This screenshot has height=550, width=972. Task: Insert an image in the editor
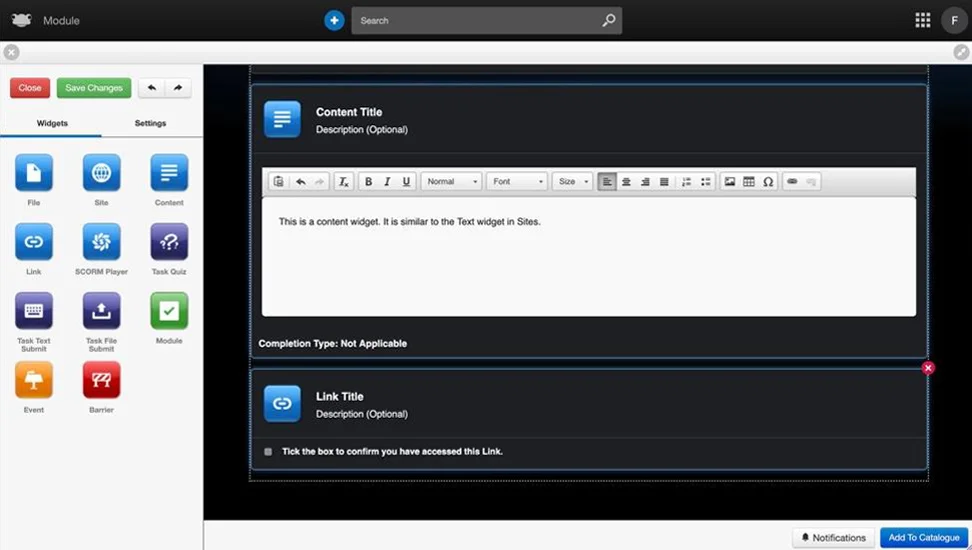[x=730, y=182]
